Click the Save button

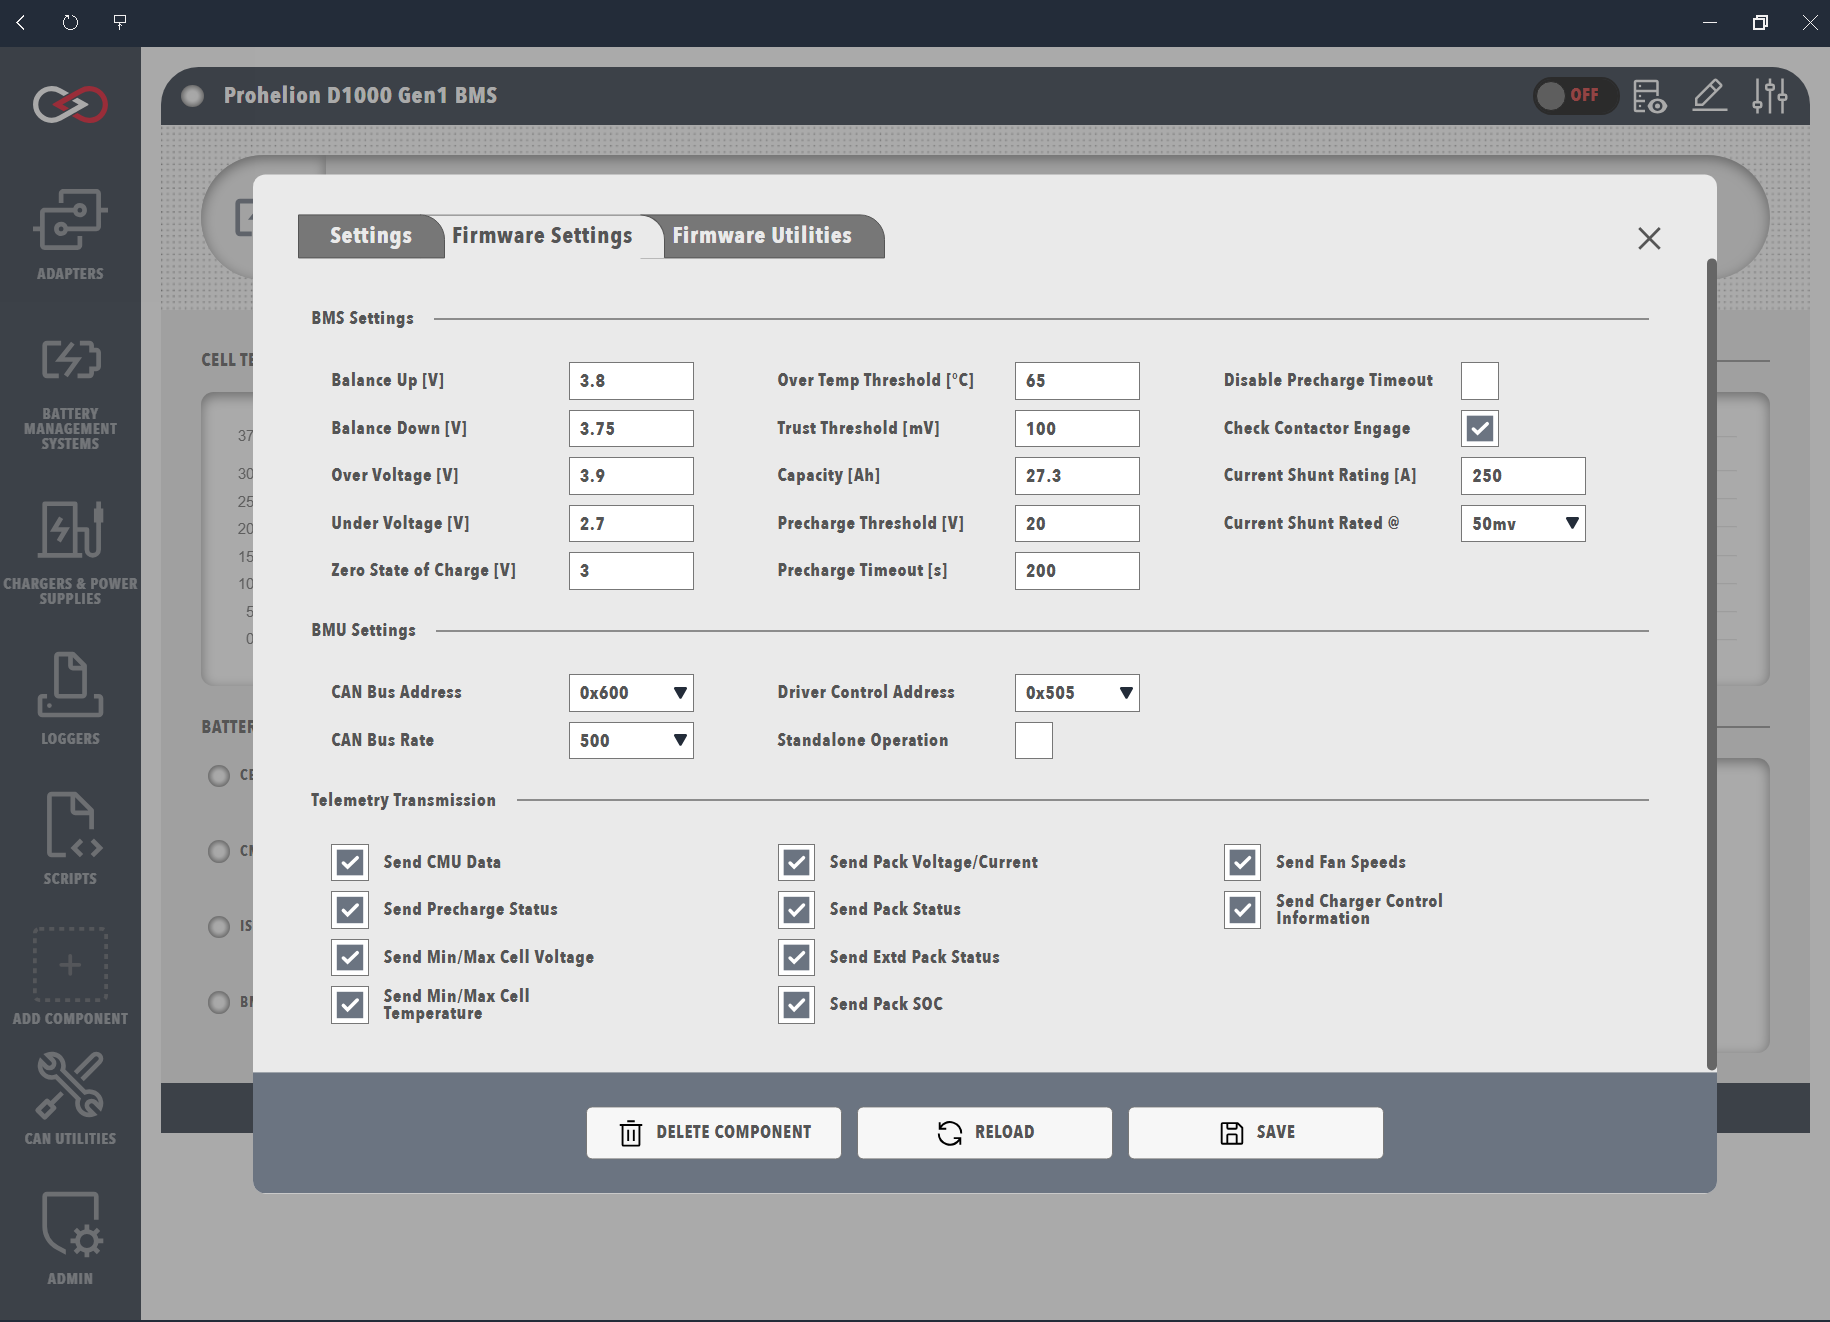pos(1256,1132)
